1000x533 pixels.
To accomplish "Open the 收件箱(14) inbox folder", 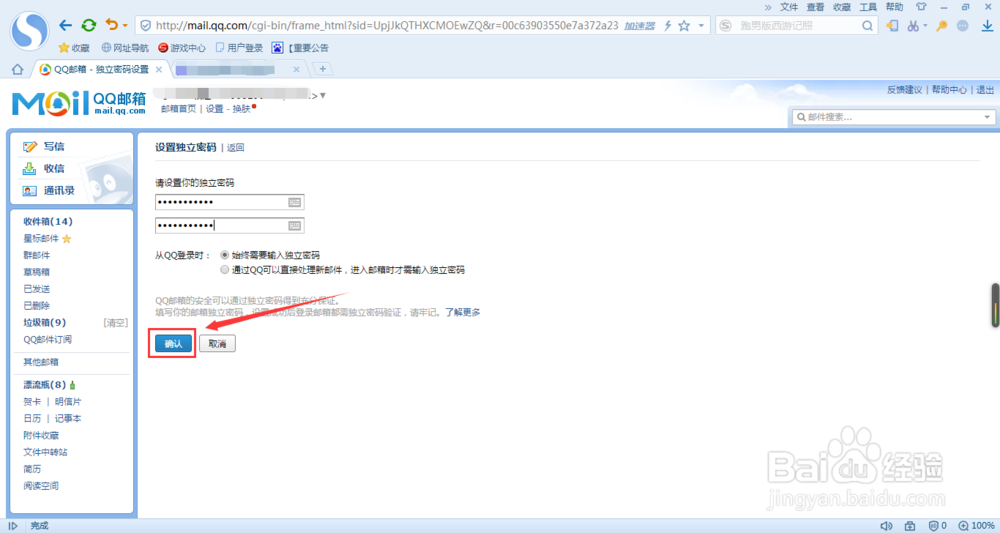I will (48, 221).
